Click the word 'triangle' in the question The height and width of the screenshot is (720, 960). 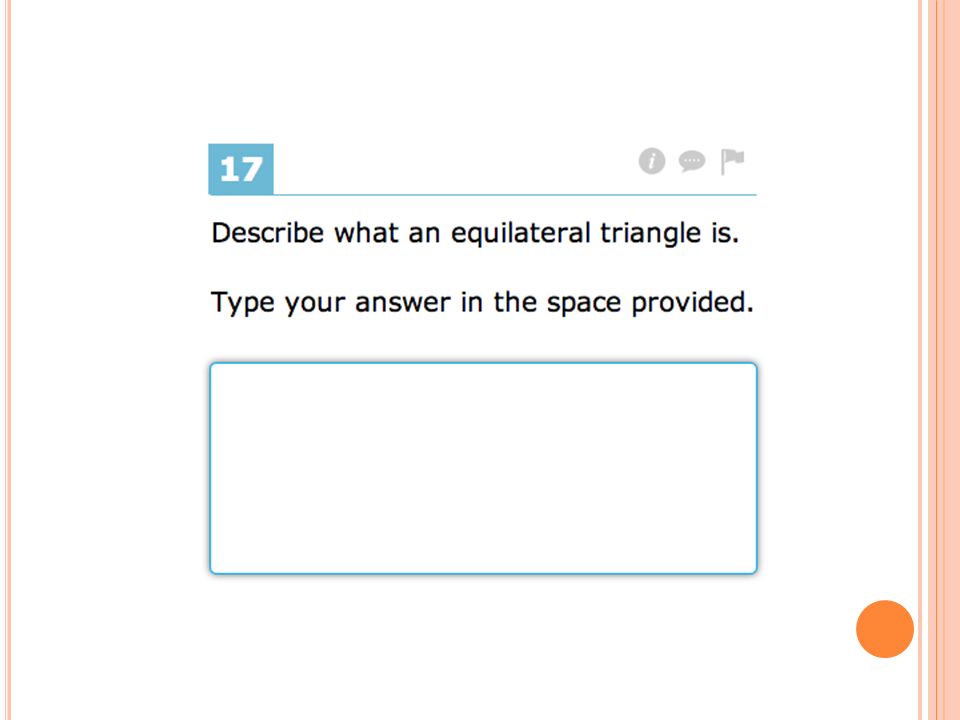650,233
